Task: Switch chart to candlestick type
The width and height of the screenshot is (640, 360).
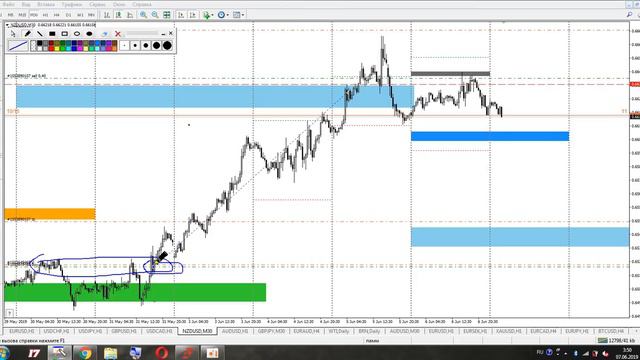Action: [118, 15]
